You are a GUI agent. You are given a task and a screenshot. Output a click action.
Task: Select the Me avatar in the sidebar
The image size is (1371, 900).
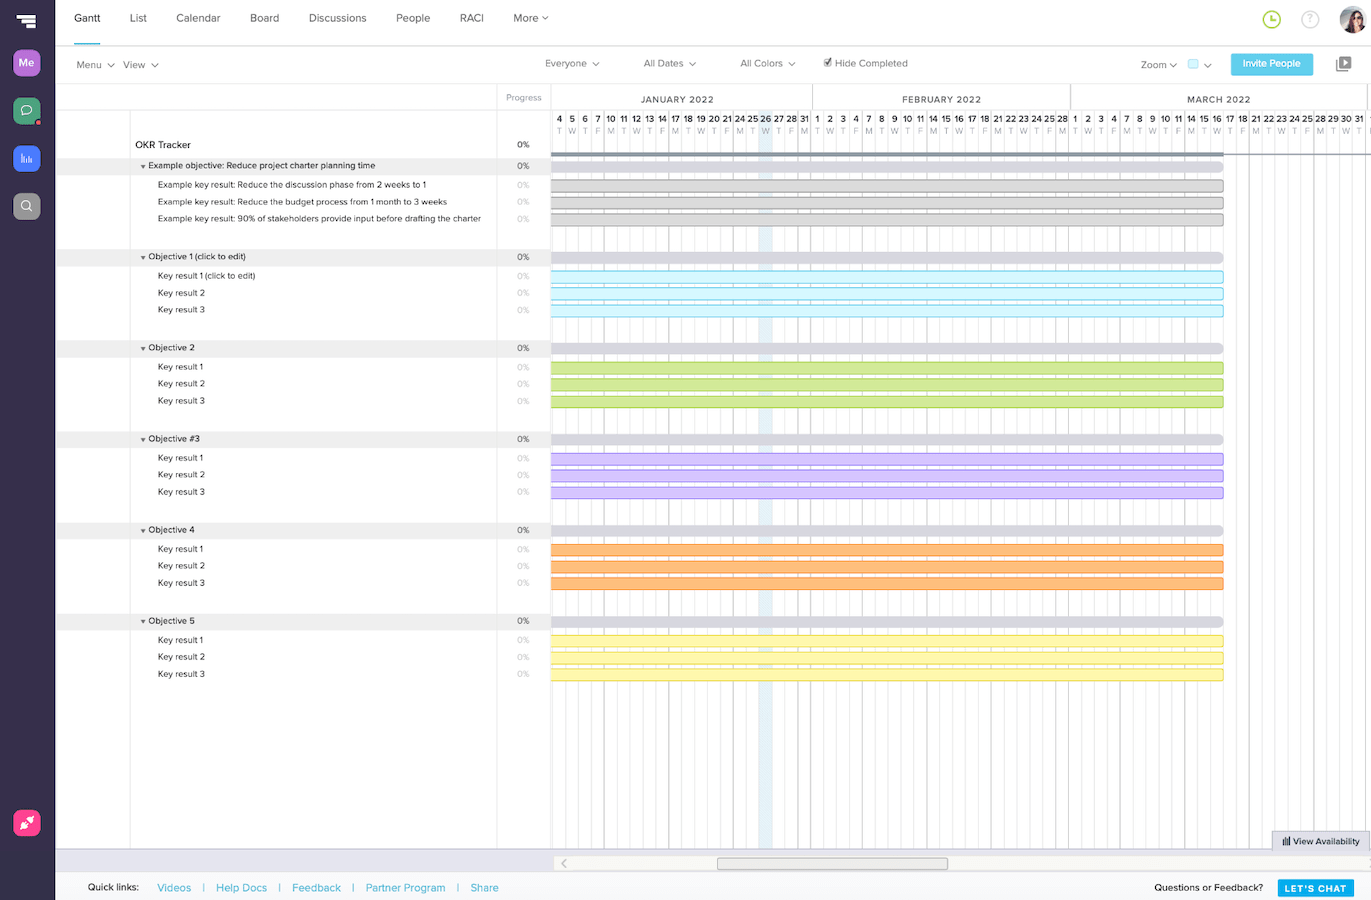(x=27, y=63)
